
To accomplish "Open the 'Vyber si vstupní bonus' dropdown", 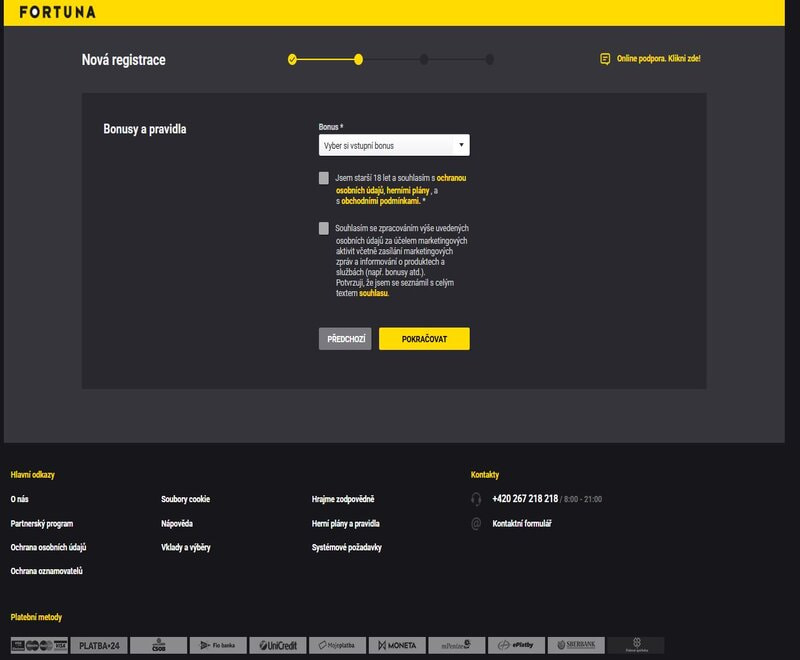I will pos(393,146).
